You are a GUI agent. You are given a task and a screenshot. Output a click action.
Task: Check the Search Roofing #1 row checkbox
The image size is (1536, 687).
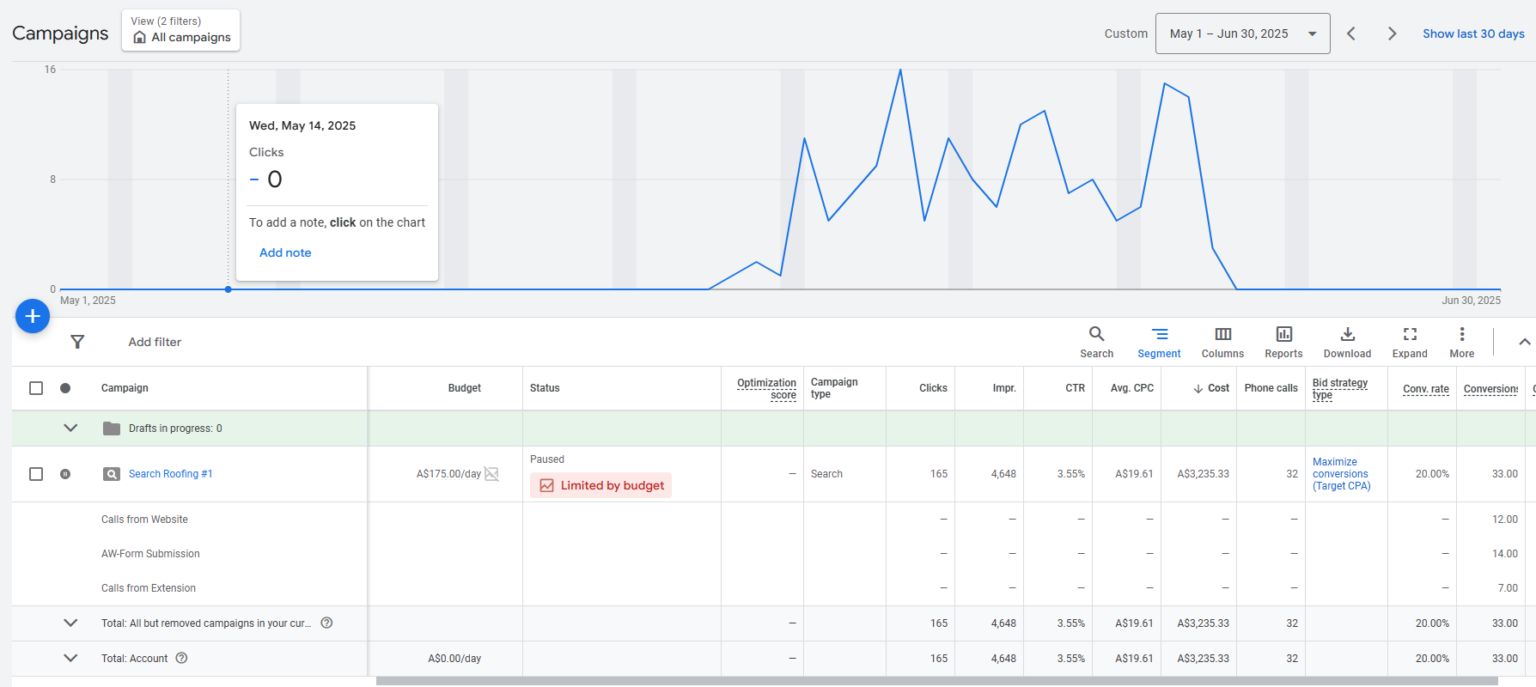tap(36, 474)
